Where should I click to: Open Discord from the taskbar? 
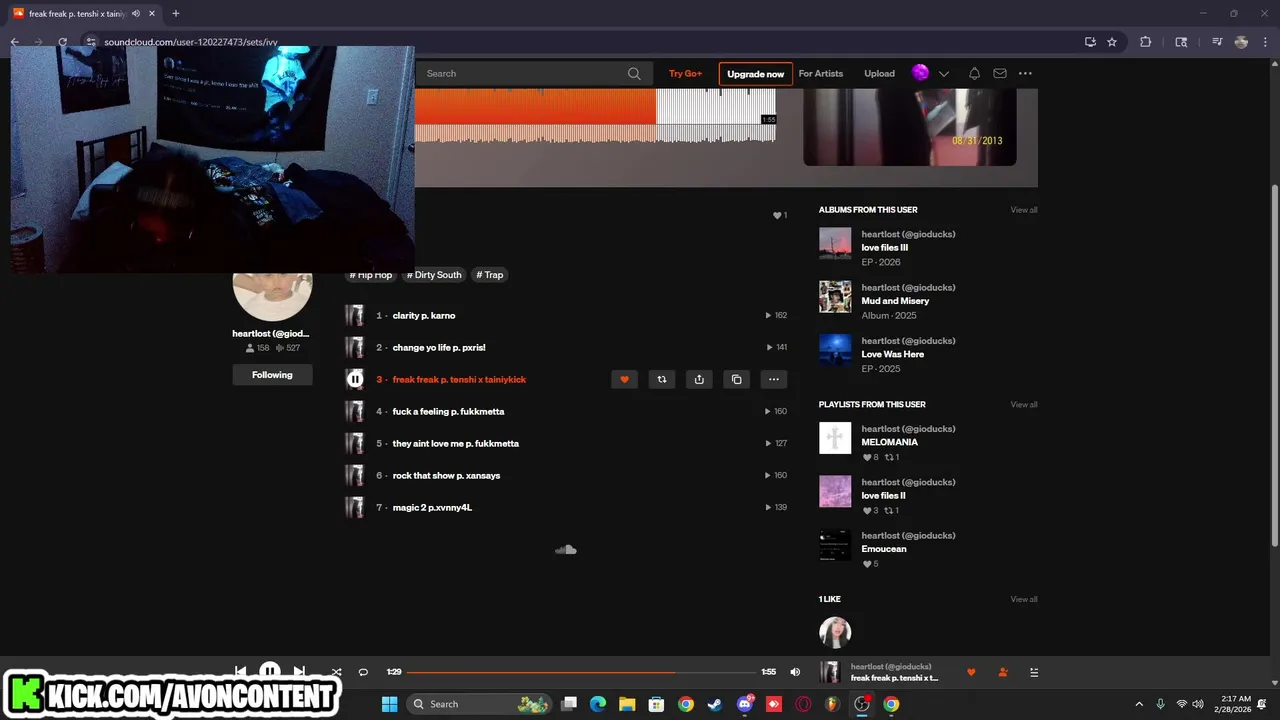(x=744, y=704)
